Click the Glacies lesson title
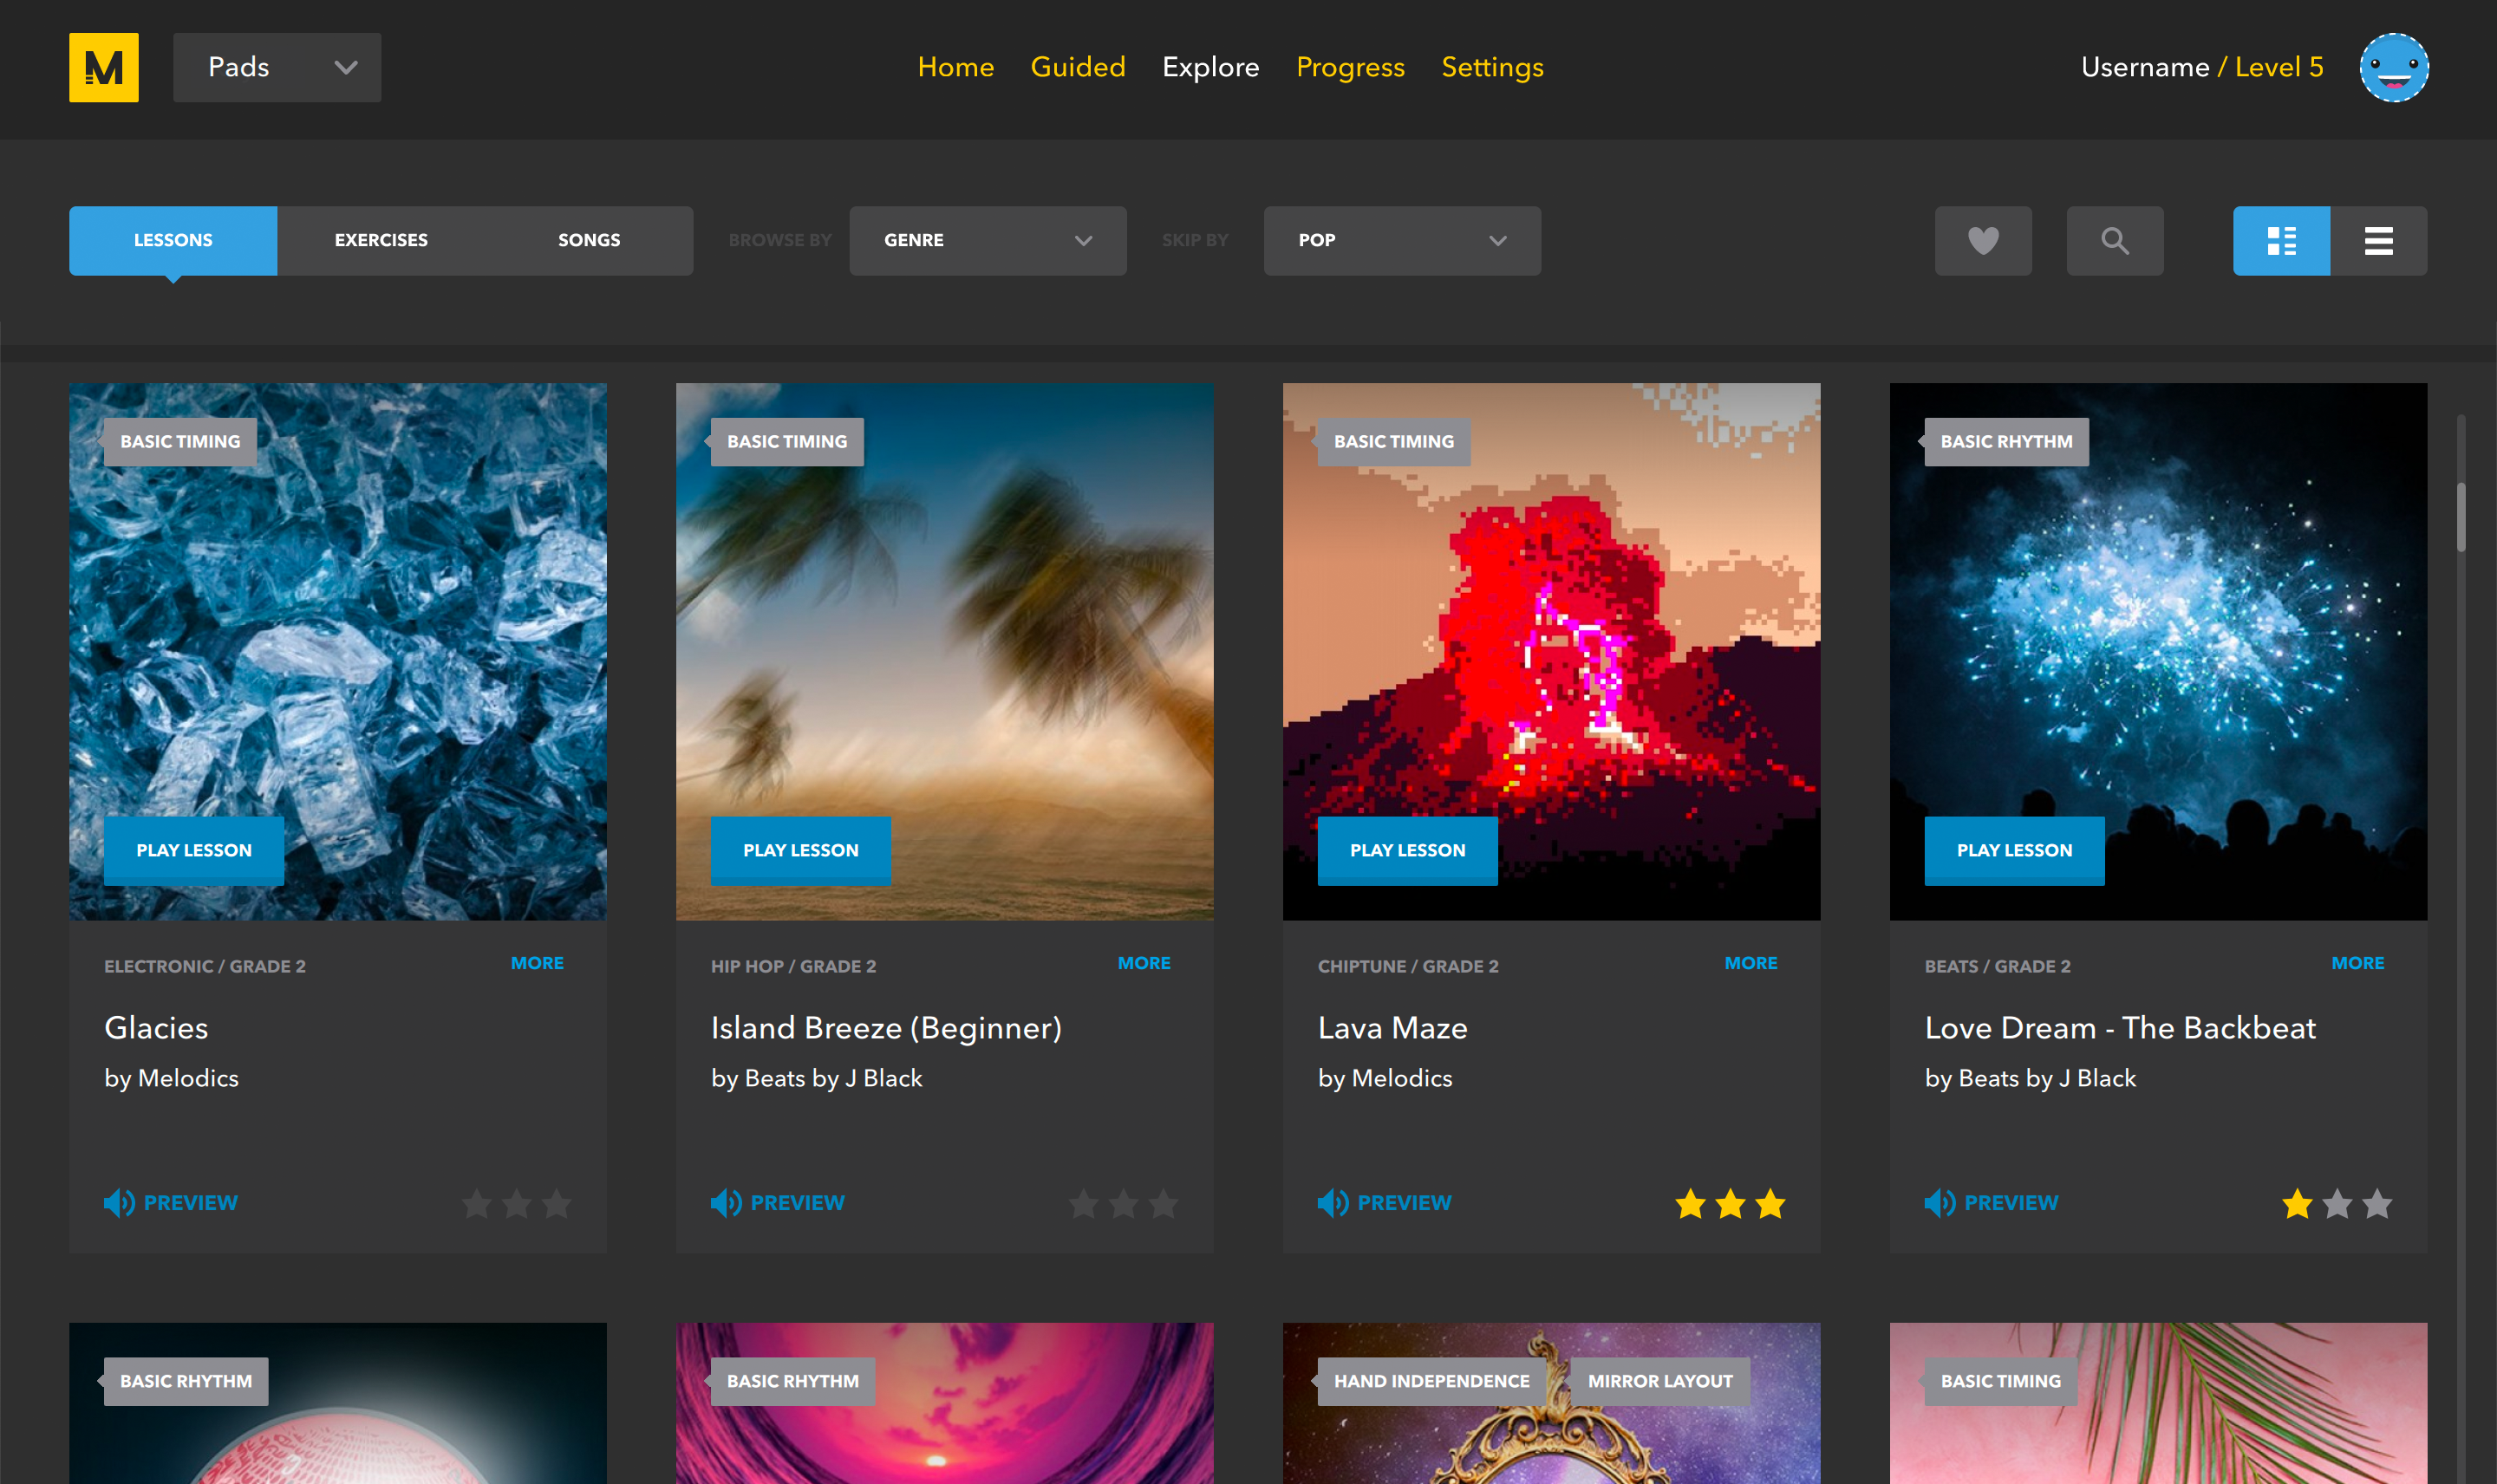This screenshot has width=2497, height=1484. click(156, 1028)
